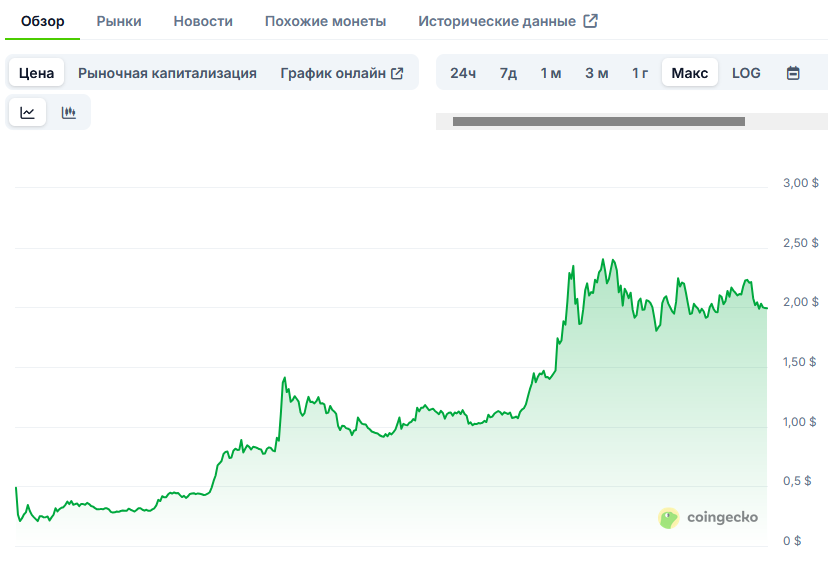Set chart range to 1 м
830x563 pixels.
(551, 73)
